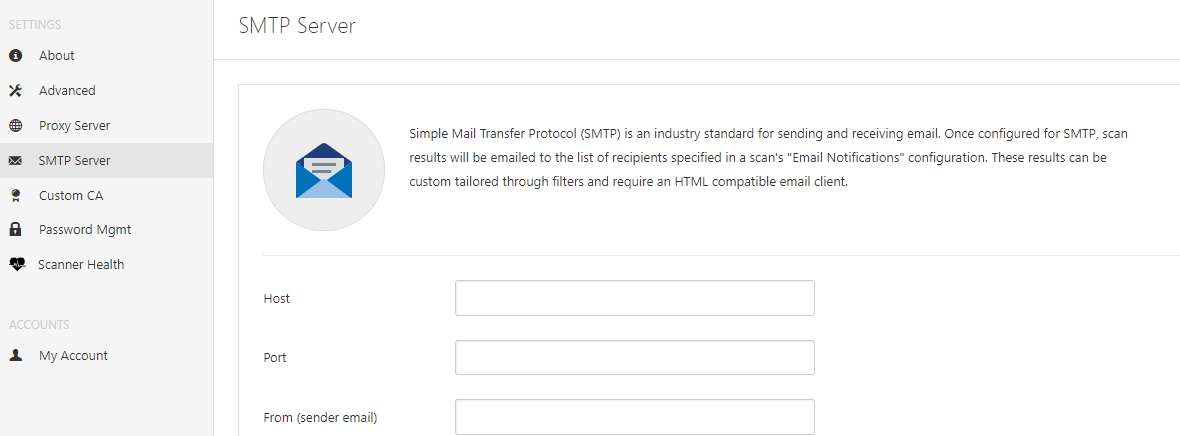This screenshot has height=436, width=1180.
Task: Select the From sender email field
Action: coord(634,417)
